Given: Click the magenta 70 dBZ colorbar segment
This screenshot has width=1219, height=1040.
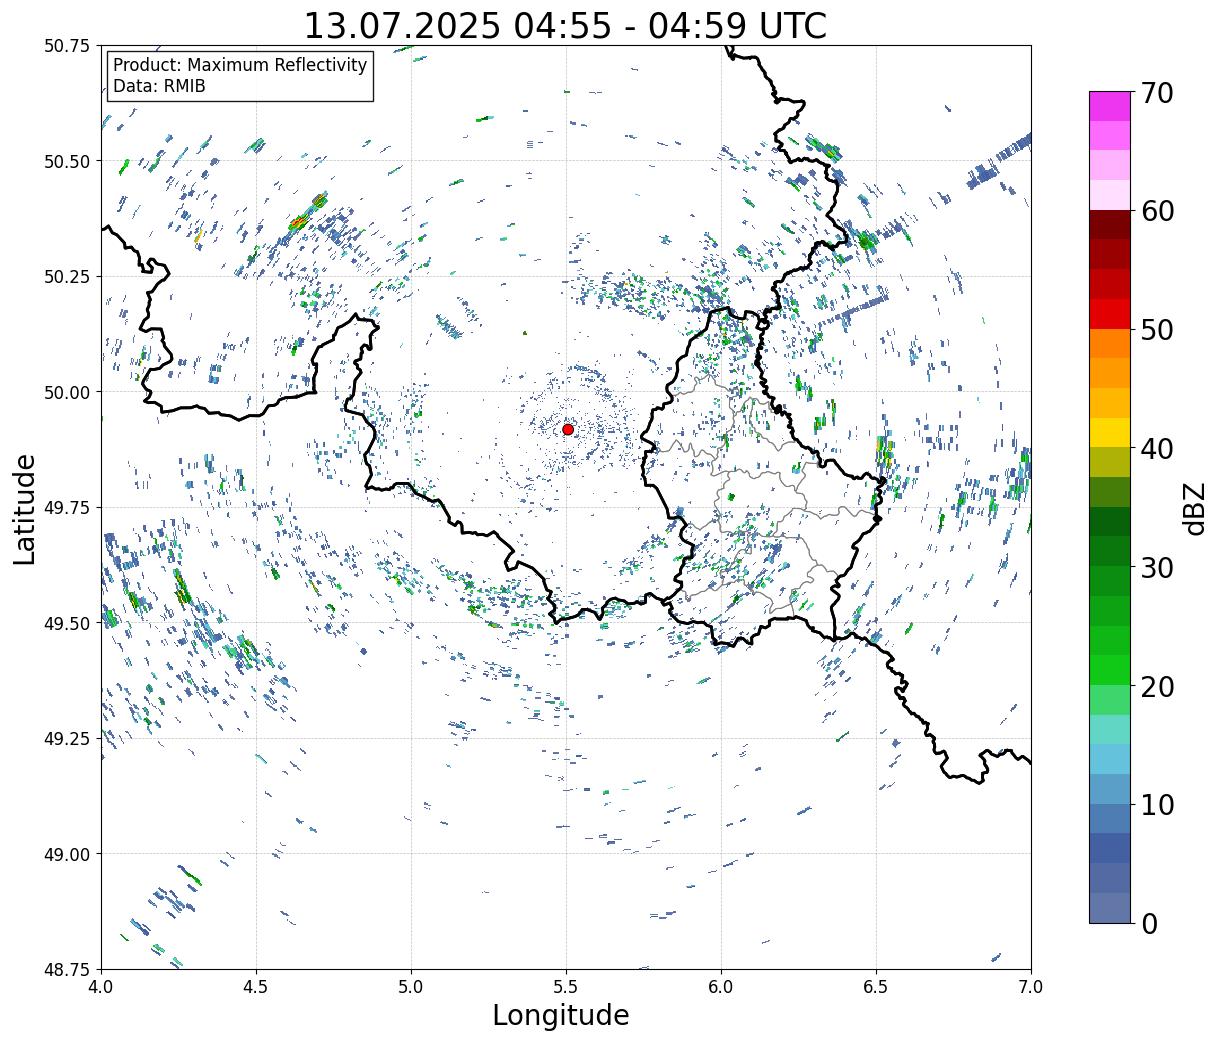Looking at the screenshot, I should 1110,106.
